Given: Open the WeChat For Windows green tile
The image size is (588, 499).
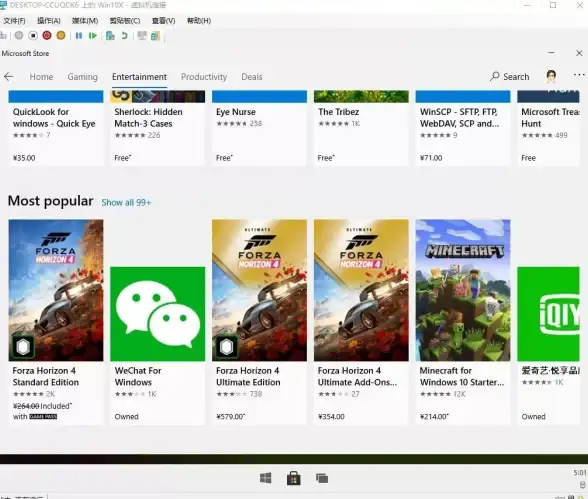Looking at the screenshot, I should 158,314.
